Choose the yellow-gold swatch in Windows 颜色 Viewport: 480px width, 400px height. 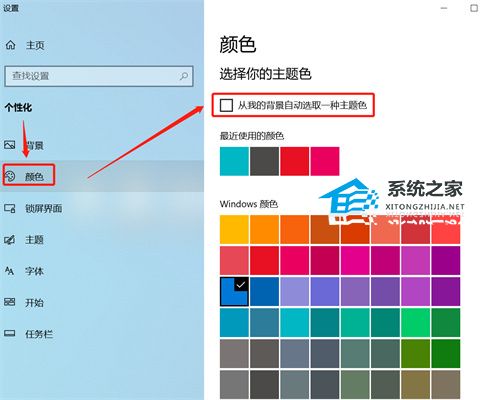(234, 230)
